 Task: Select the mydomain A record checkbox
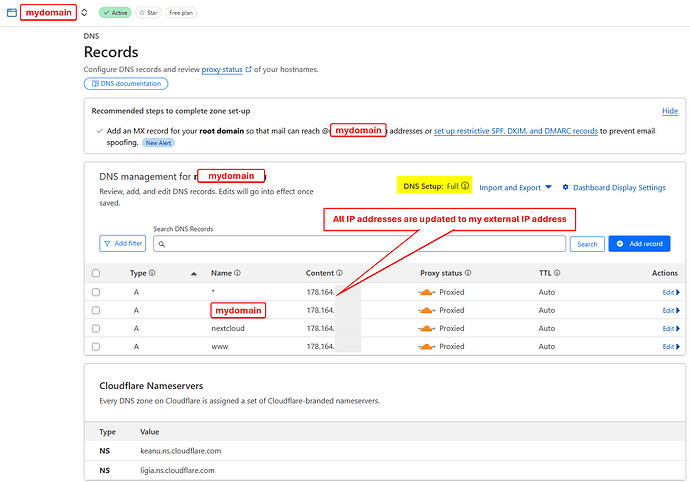tap(96, 310)
